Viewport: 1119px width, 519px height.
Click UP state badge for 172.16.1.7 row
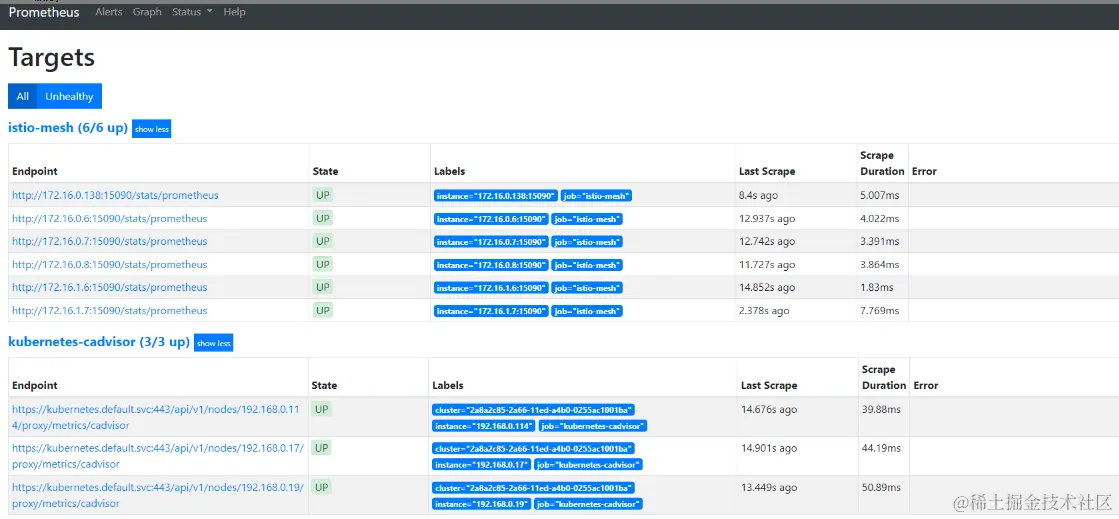click(323, 310)
